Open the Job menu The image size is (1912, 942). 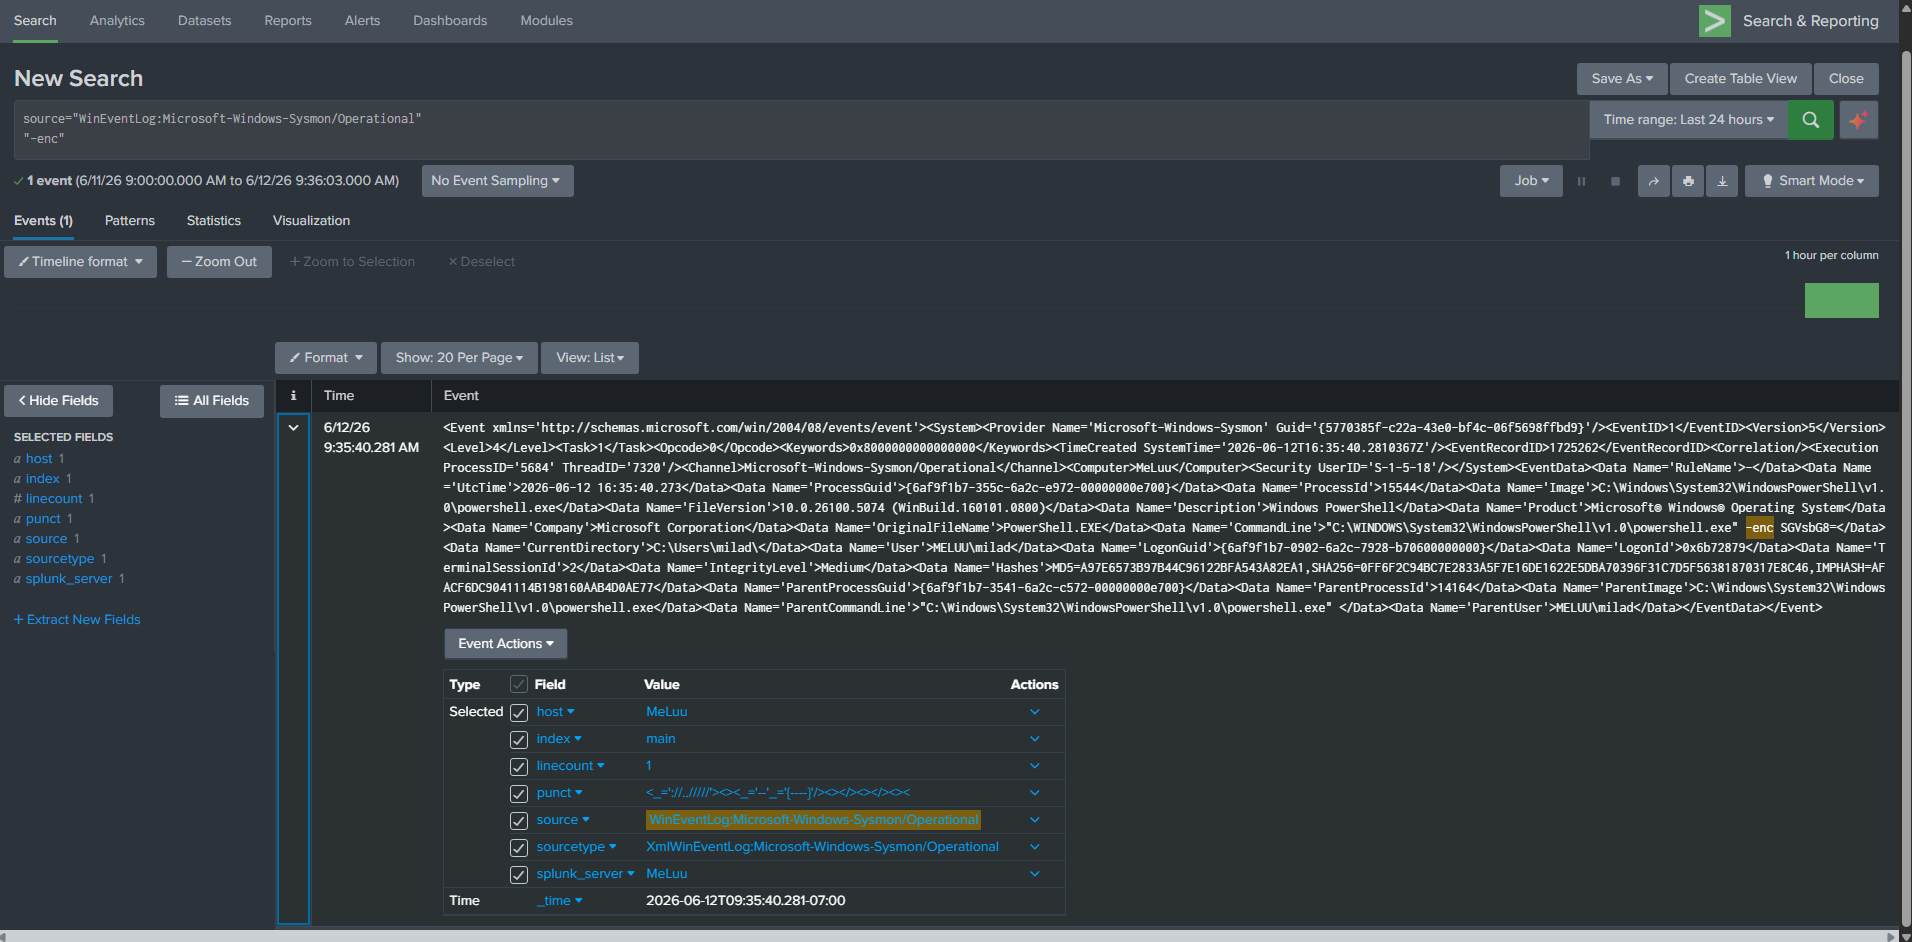pyautogui.click(x=1531, y=181)
